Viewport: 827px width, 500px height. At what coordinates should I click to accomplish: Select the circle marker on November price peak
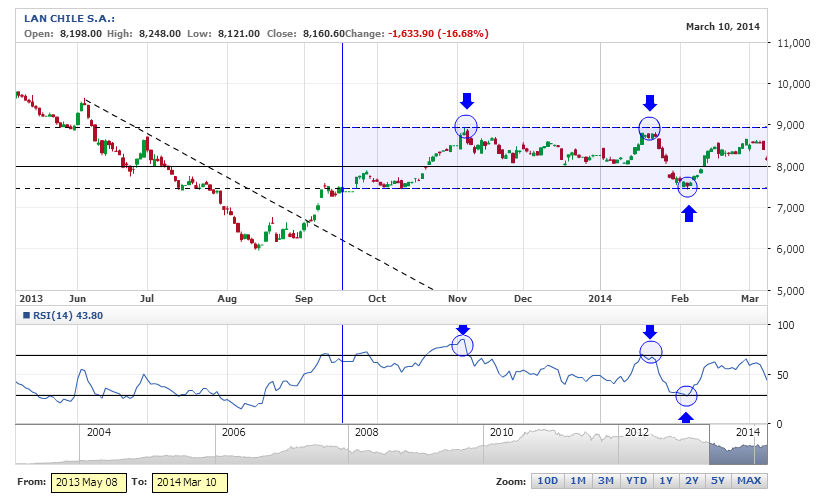click(x=466, y=127)
